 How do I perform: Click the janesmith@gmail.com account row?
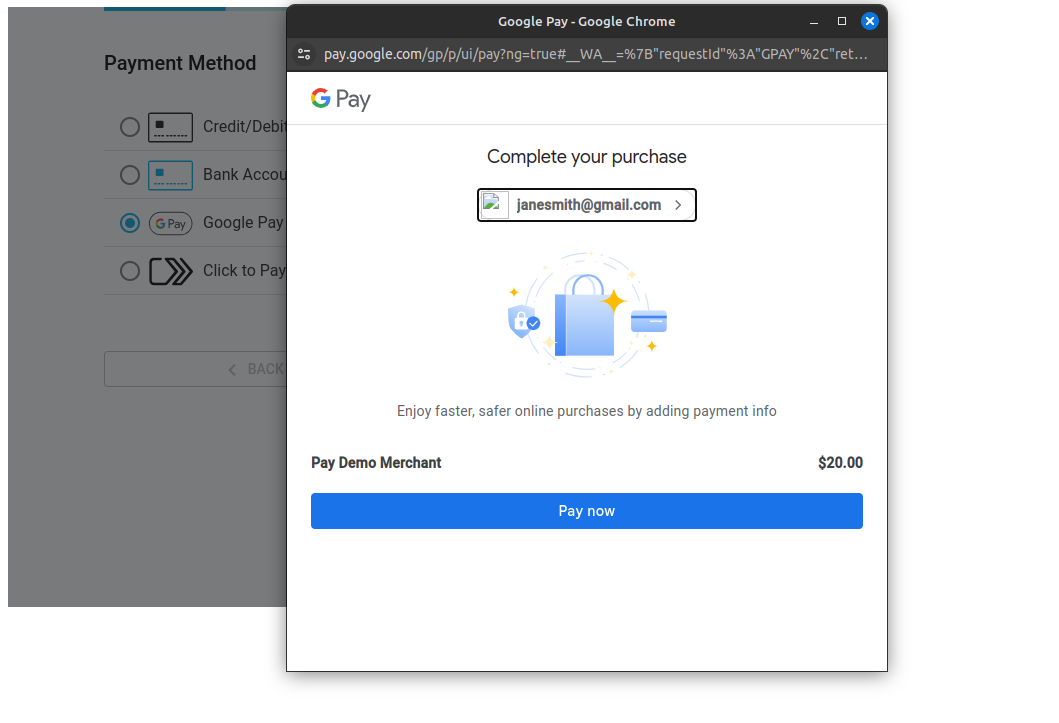pos(586,204)
